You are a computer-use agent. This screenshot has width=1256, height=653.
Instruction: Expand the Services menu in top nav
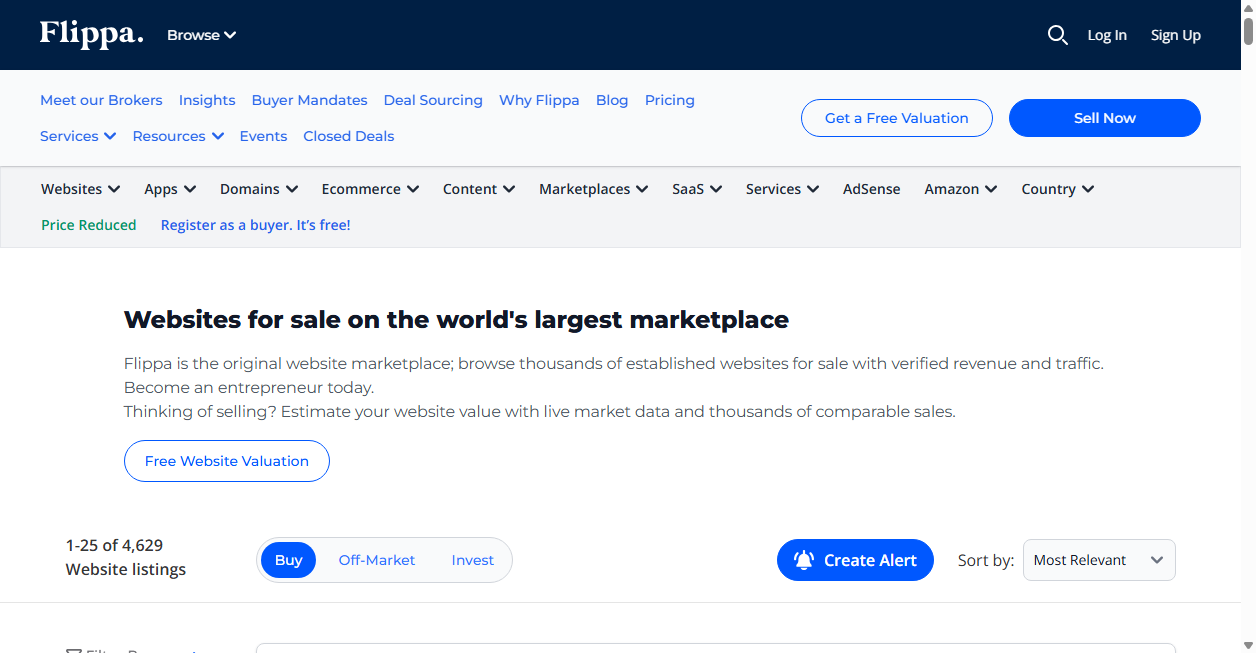78,136
